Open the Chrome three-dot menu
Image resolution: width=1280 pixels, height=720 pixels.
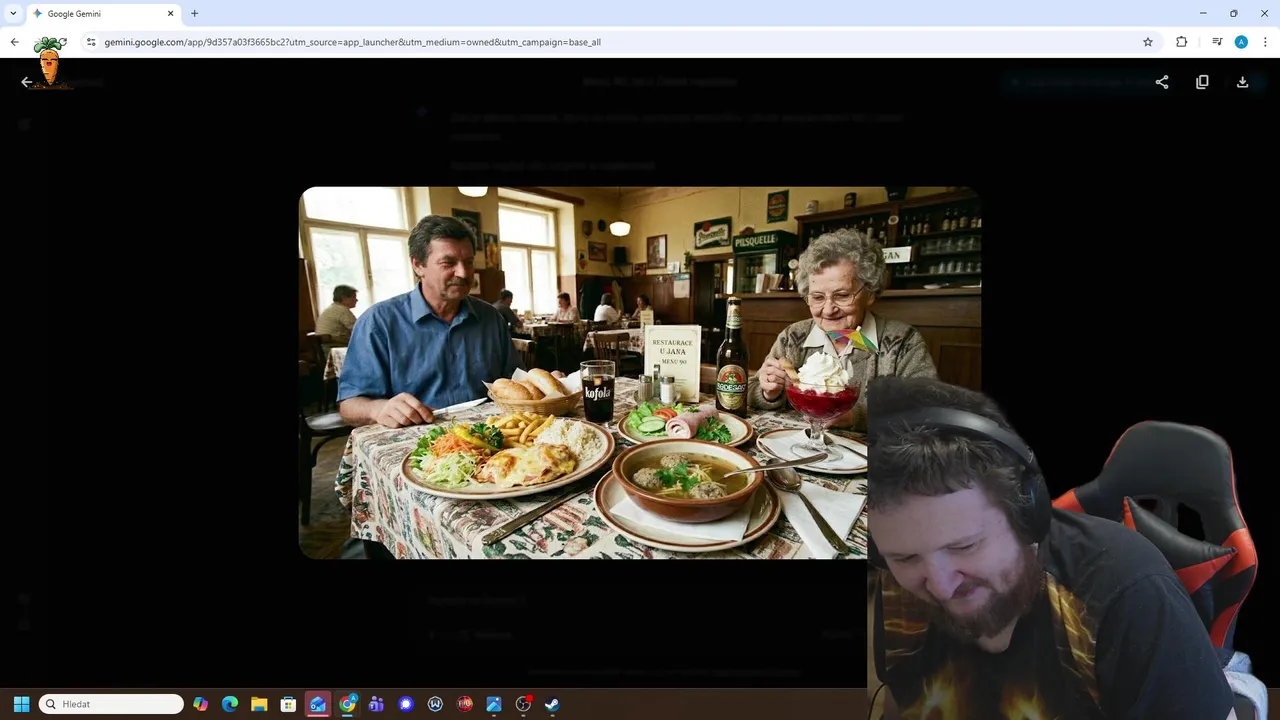(x=1265, y=42)
